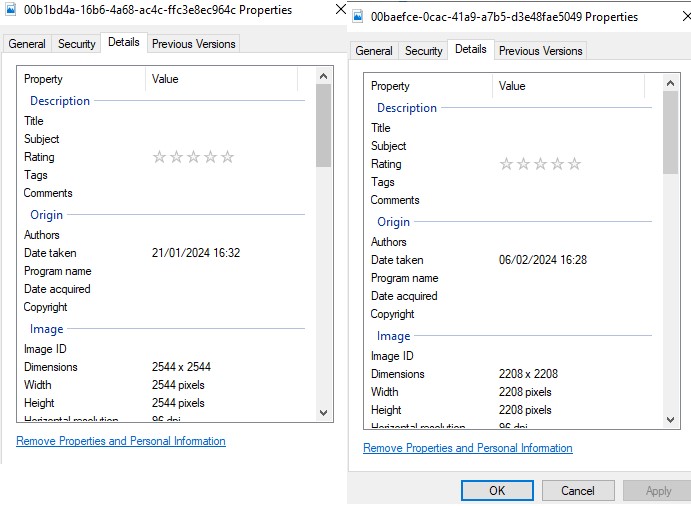Set third rating star in left window
Image resolution: width=691 pixels, height=506 pixels.
coord(193,156)
